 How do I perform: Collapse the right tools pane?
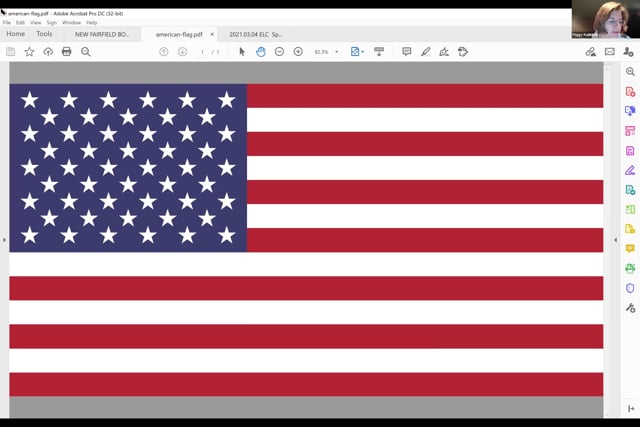tap(631, 409)
